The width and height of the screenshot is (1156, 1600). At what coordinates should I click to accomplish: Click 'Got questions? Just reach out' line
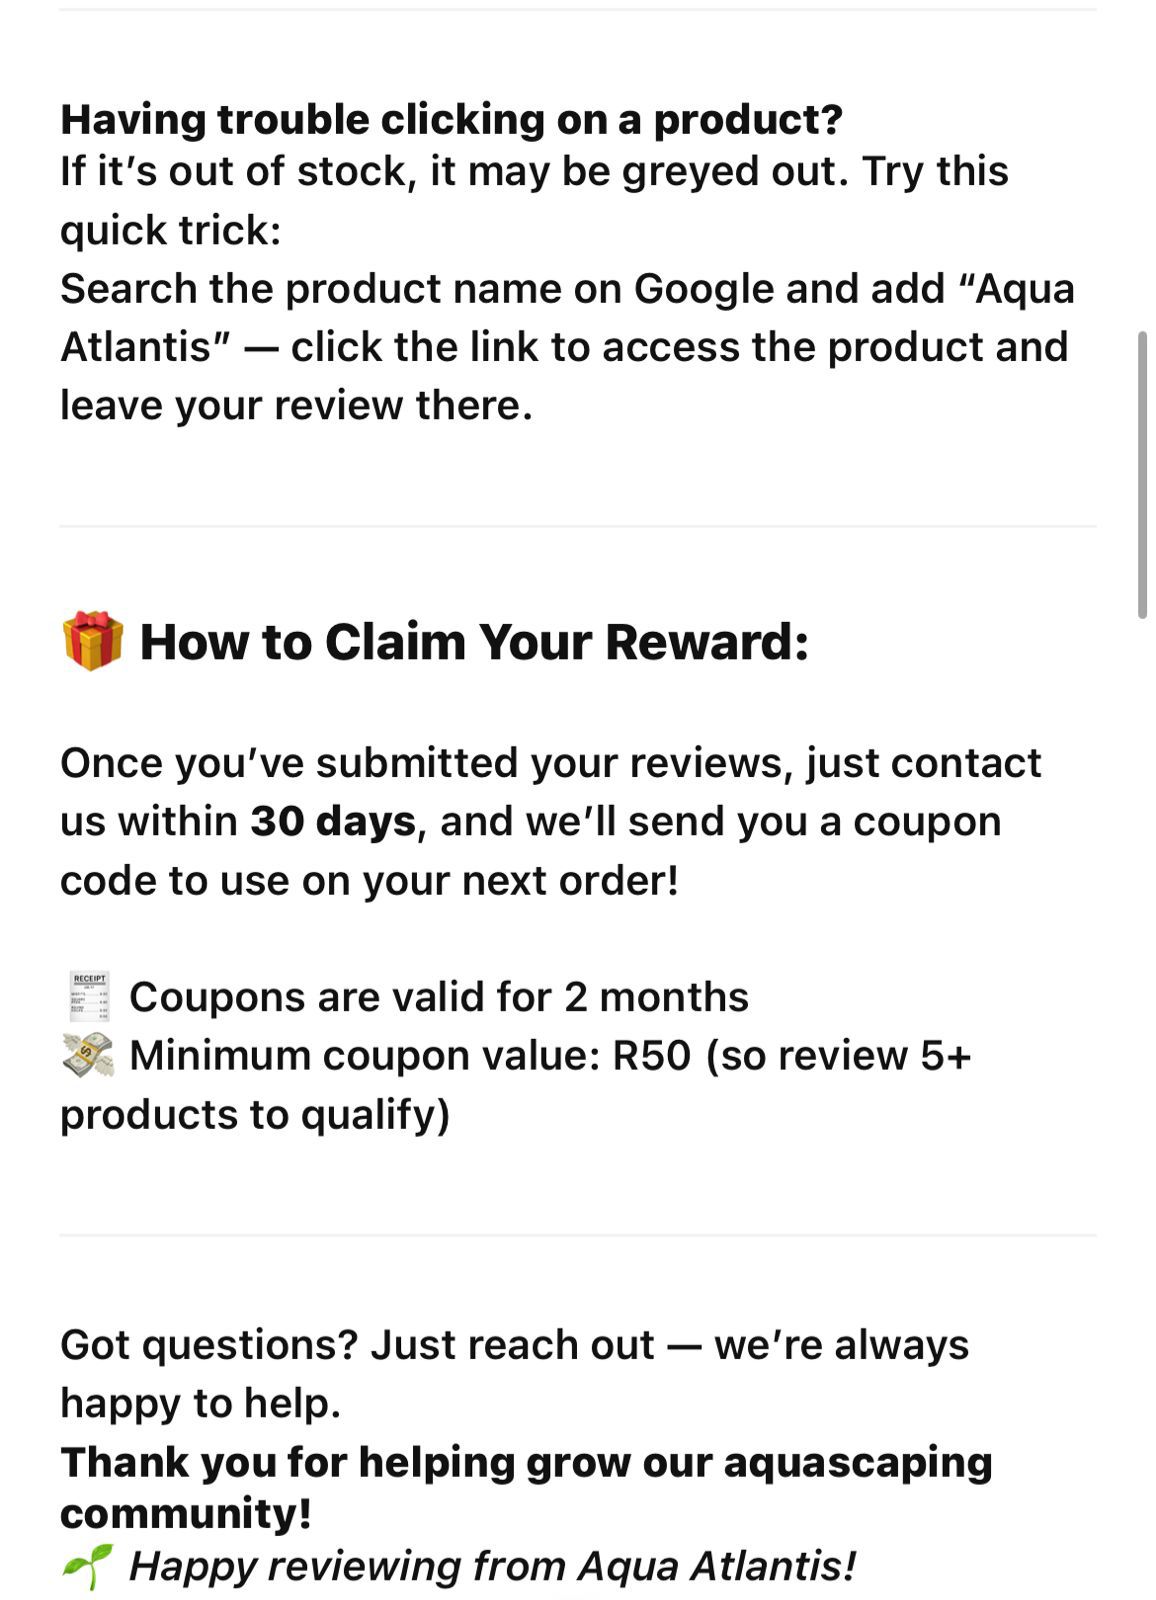pos(357,1345)
